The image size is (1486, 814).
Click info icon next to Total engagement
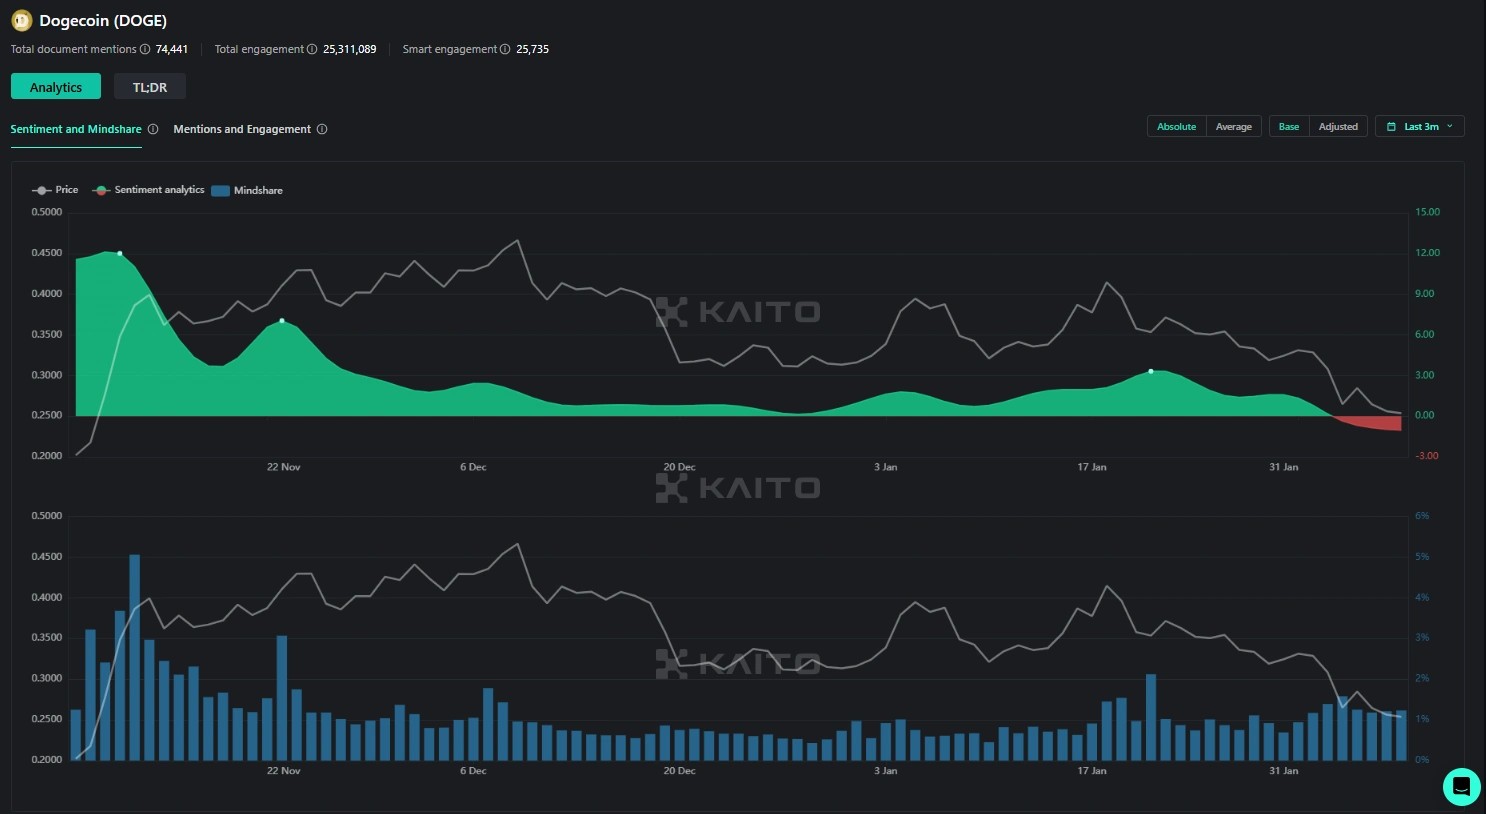click(x=312, y=49)
